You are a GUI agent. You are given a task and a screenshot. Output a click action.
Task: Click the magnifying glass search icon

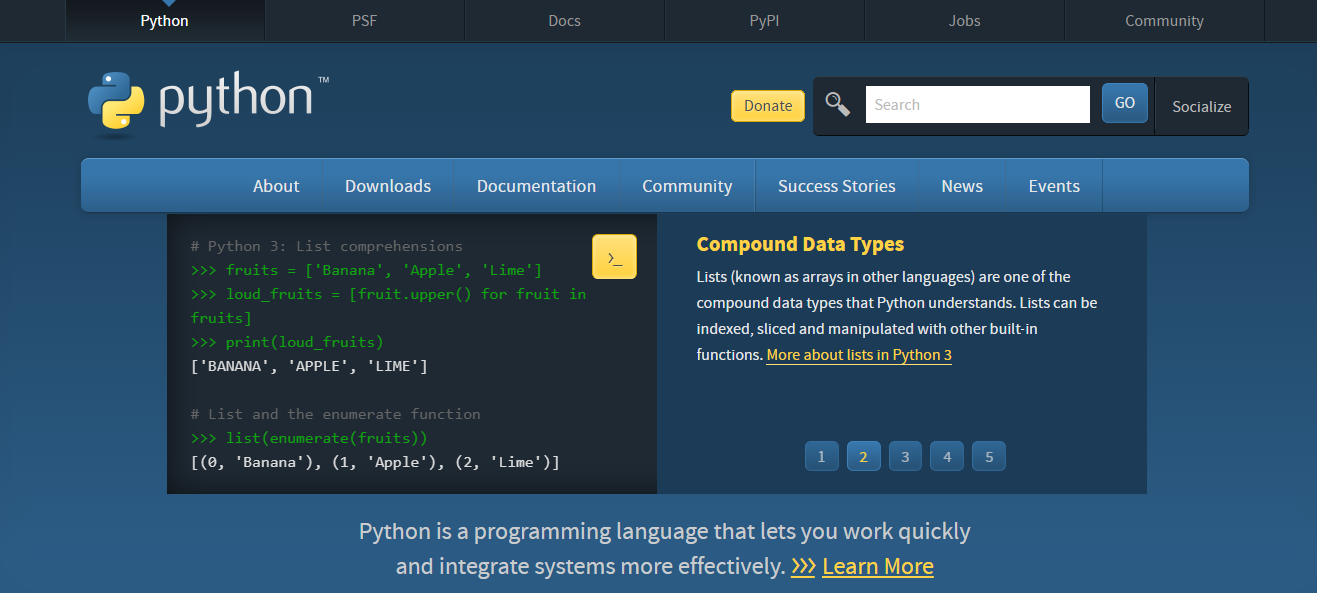[837, 104]
